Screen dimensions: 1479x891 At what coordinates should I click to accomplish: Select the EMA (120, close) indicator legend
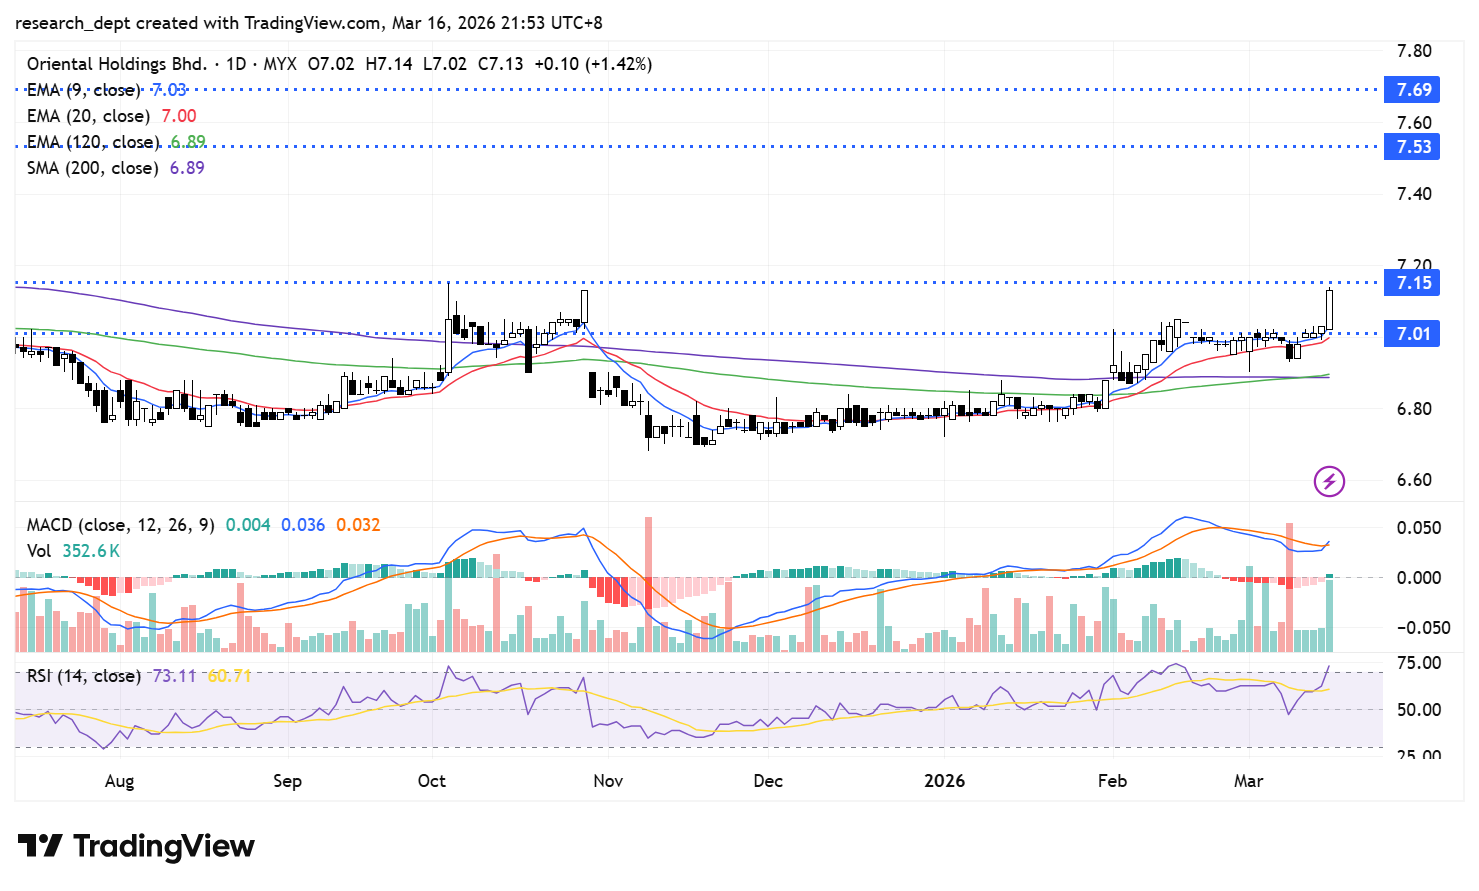[92, 142]
